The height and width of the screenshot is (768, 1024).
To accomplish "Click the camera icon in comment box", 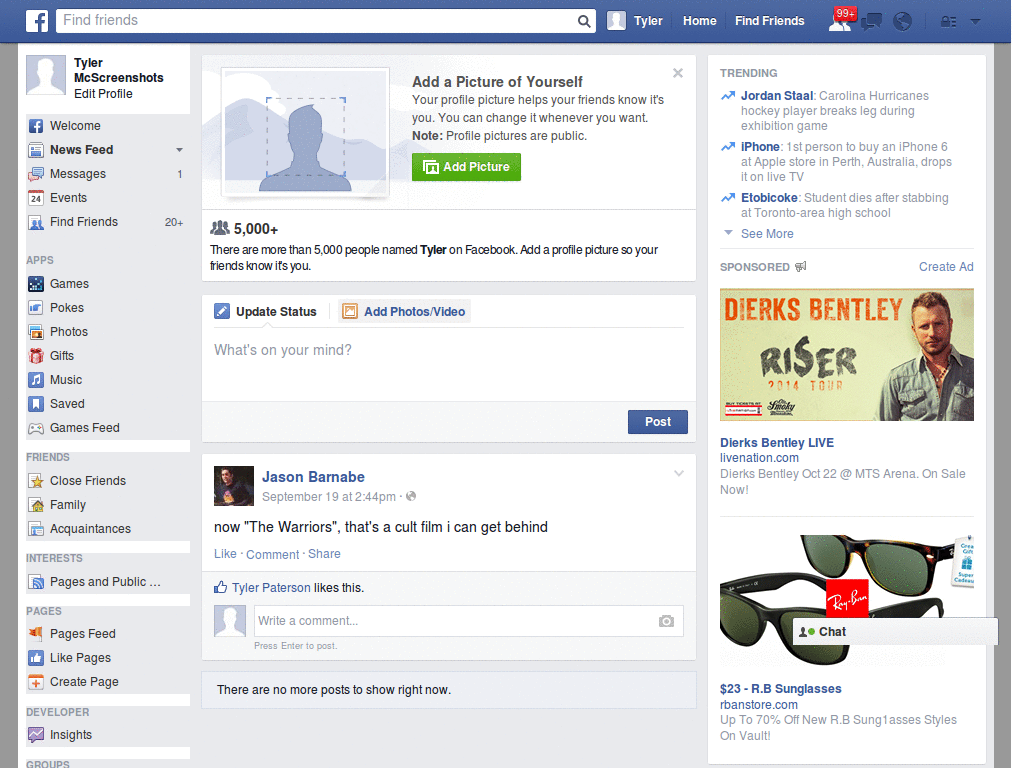I will pos(666,621).
